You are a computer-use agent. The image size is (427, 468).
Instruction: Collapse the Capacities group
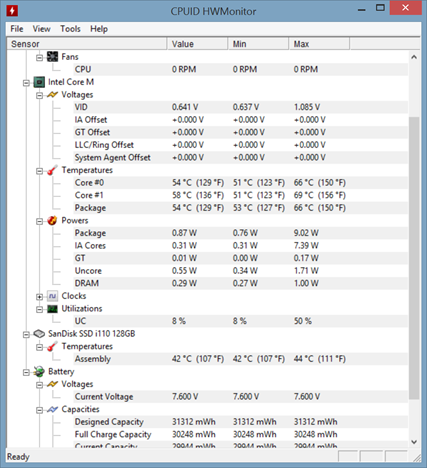(39, 410)
